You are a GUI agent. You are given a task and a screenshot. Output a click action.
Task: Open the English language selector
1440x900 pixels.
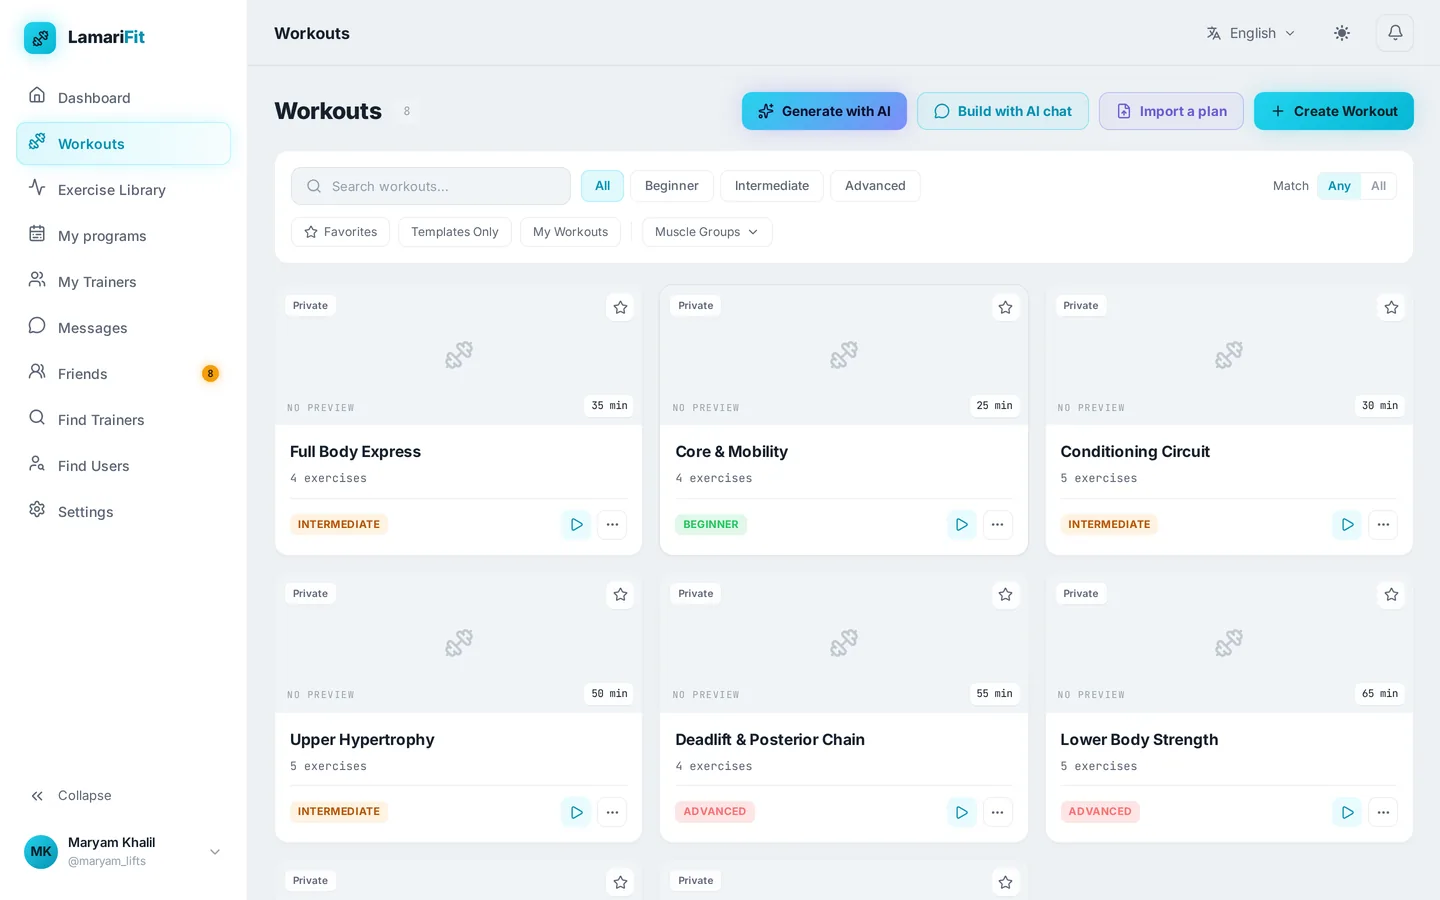tap(1251, 33)
